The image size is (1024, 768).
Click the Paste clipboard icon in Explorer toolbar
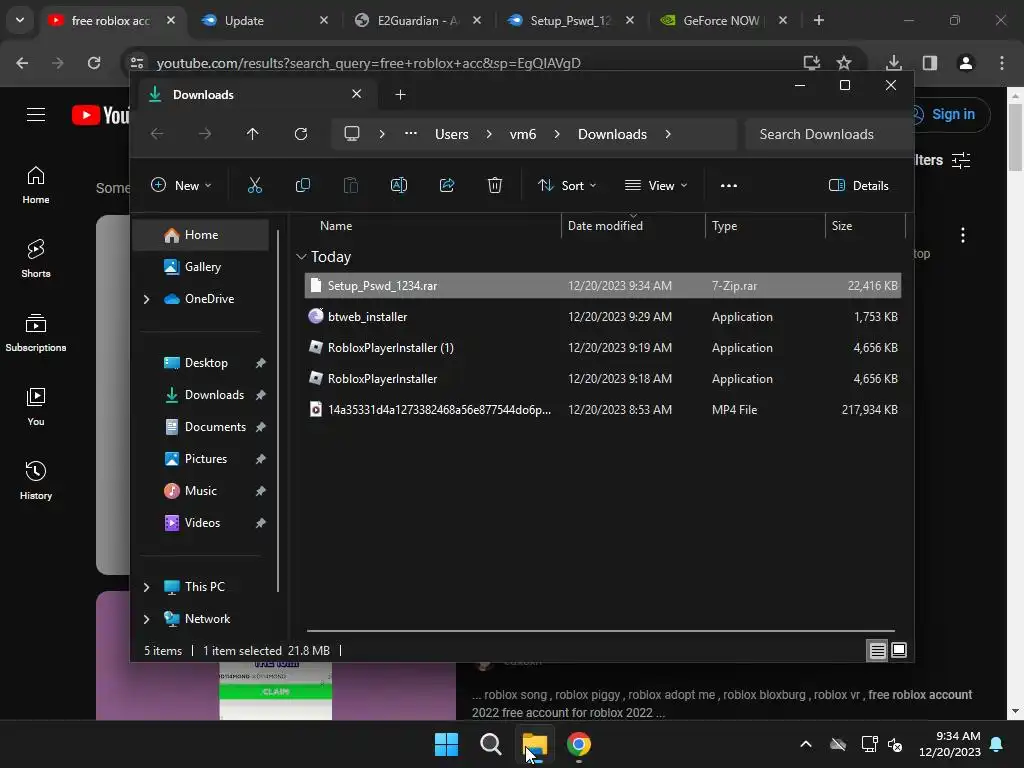[351, 185]
